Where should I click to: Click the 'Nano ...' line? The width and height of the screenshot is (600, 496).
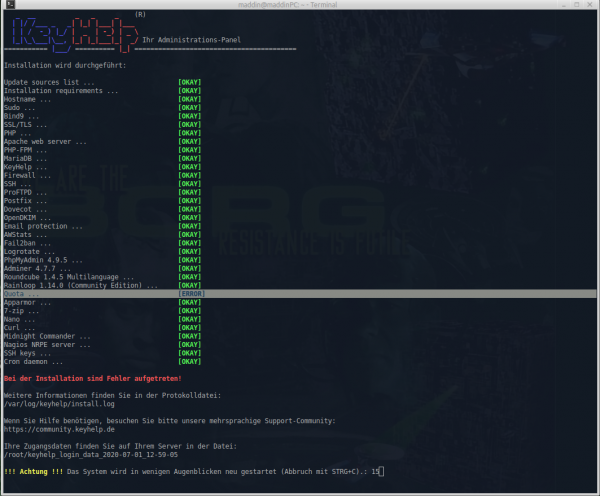click(19, 319)
